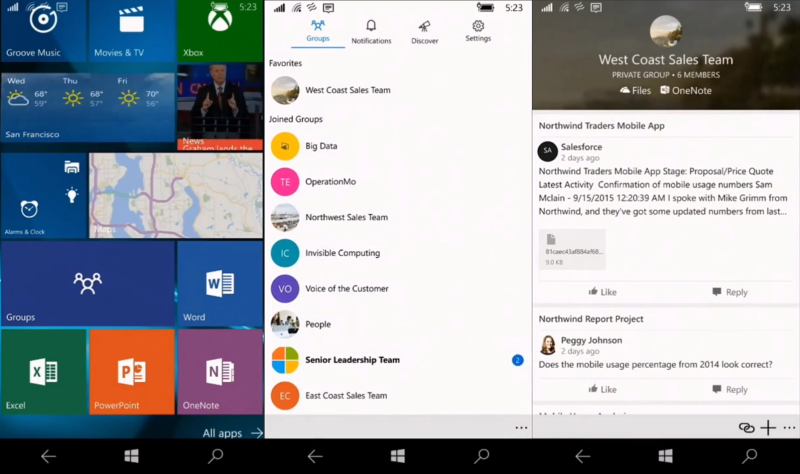Switch to the Groups tab
Screen dimensions: 800x474
(318, 32)
